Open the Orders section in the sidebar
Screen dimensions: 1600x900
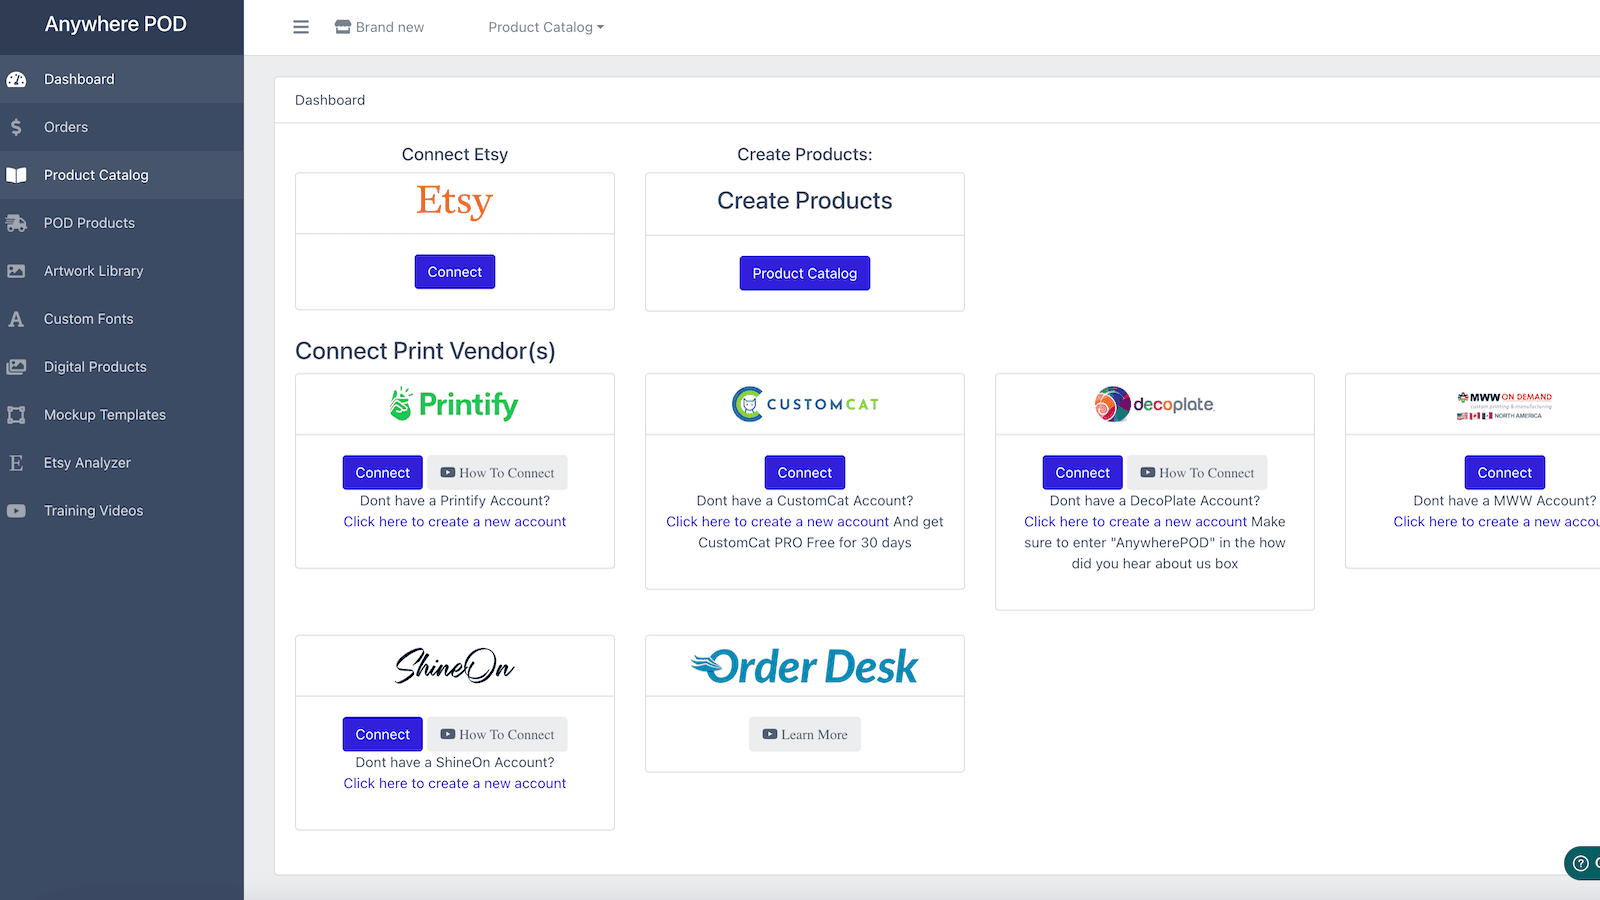coord(66,127)
